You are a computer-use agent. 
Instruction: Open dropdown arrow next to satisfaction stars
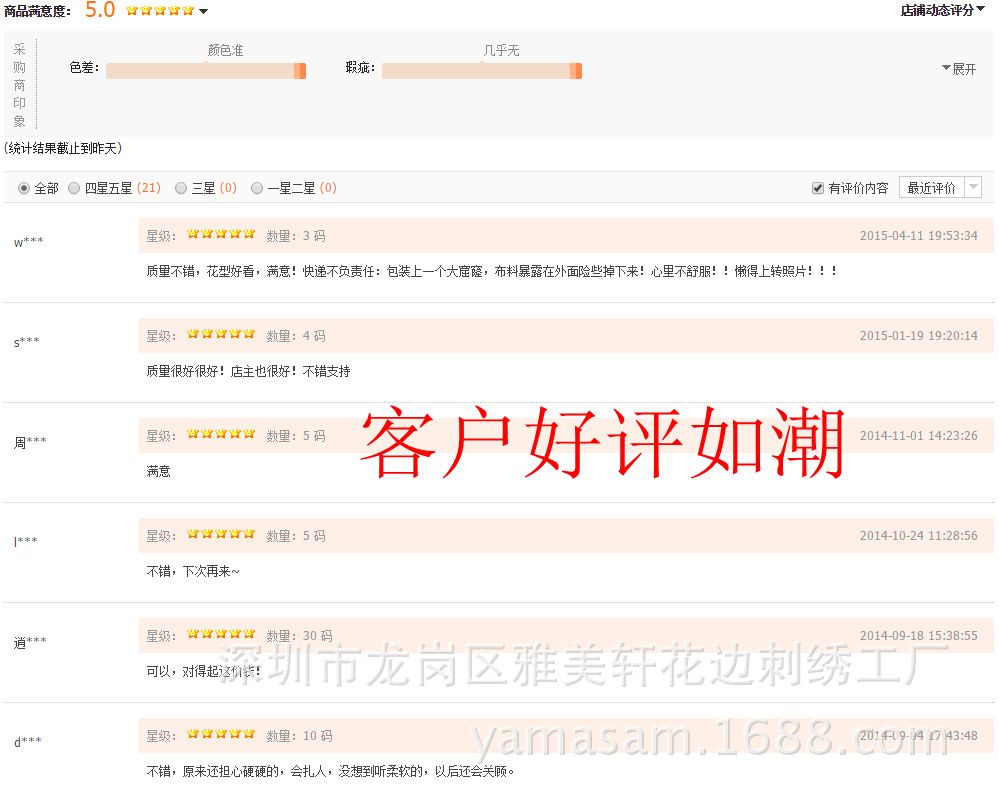tap(204, 12)
